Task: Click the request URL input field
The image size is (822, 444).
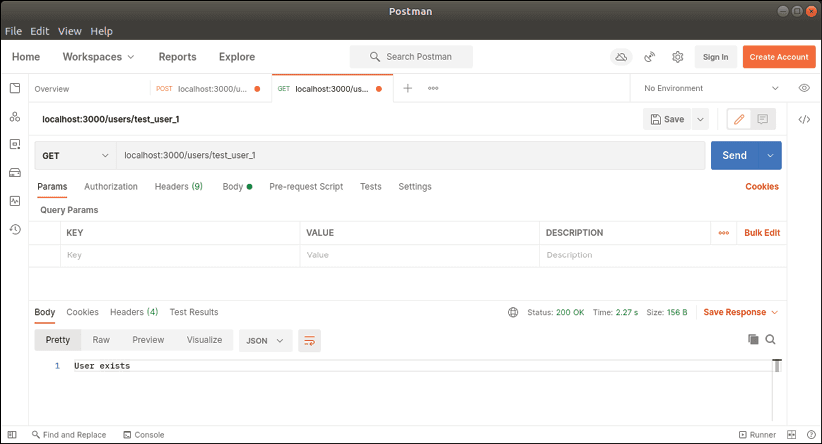Action: point(410,156)
